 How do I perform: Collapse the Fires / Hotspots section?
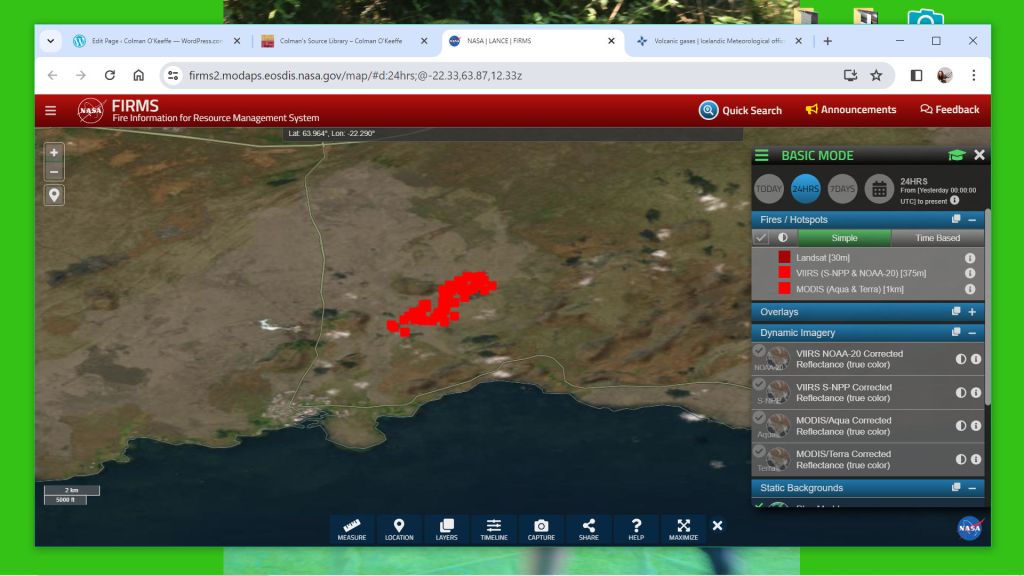(x=971, y=219)
